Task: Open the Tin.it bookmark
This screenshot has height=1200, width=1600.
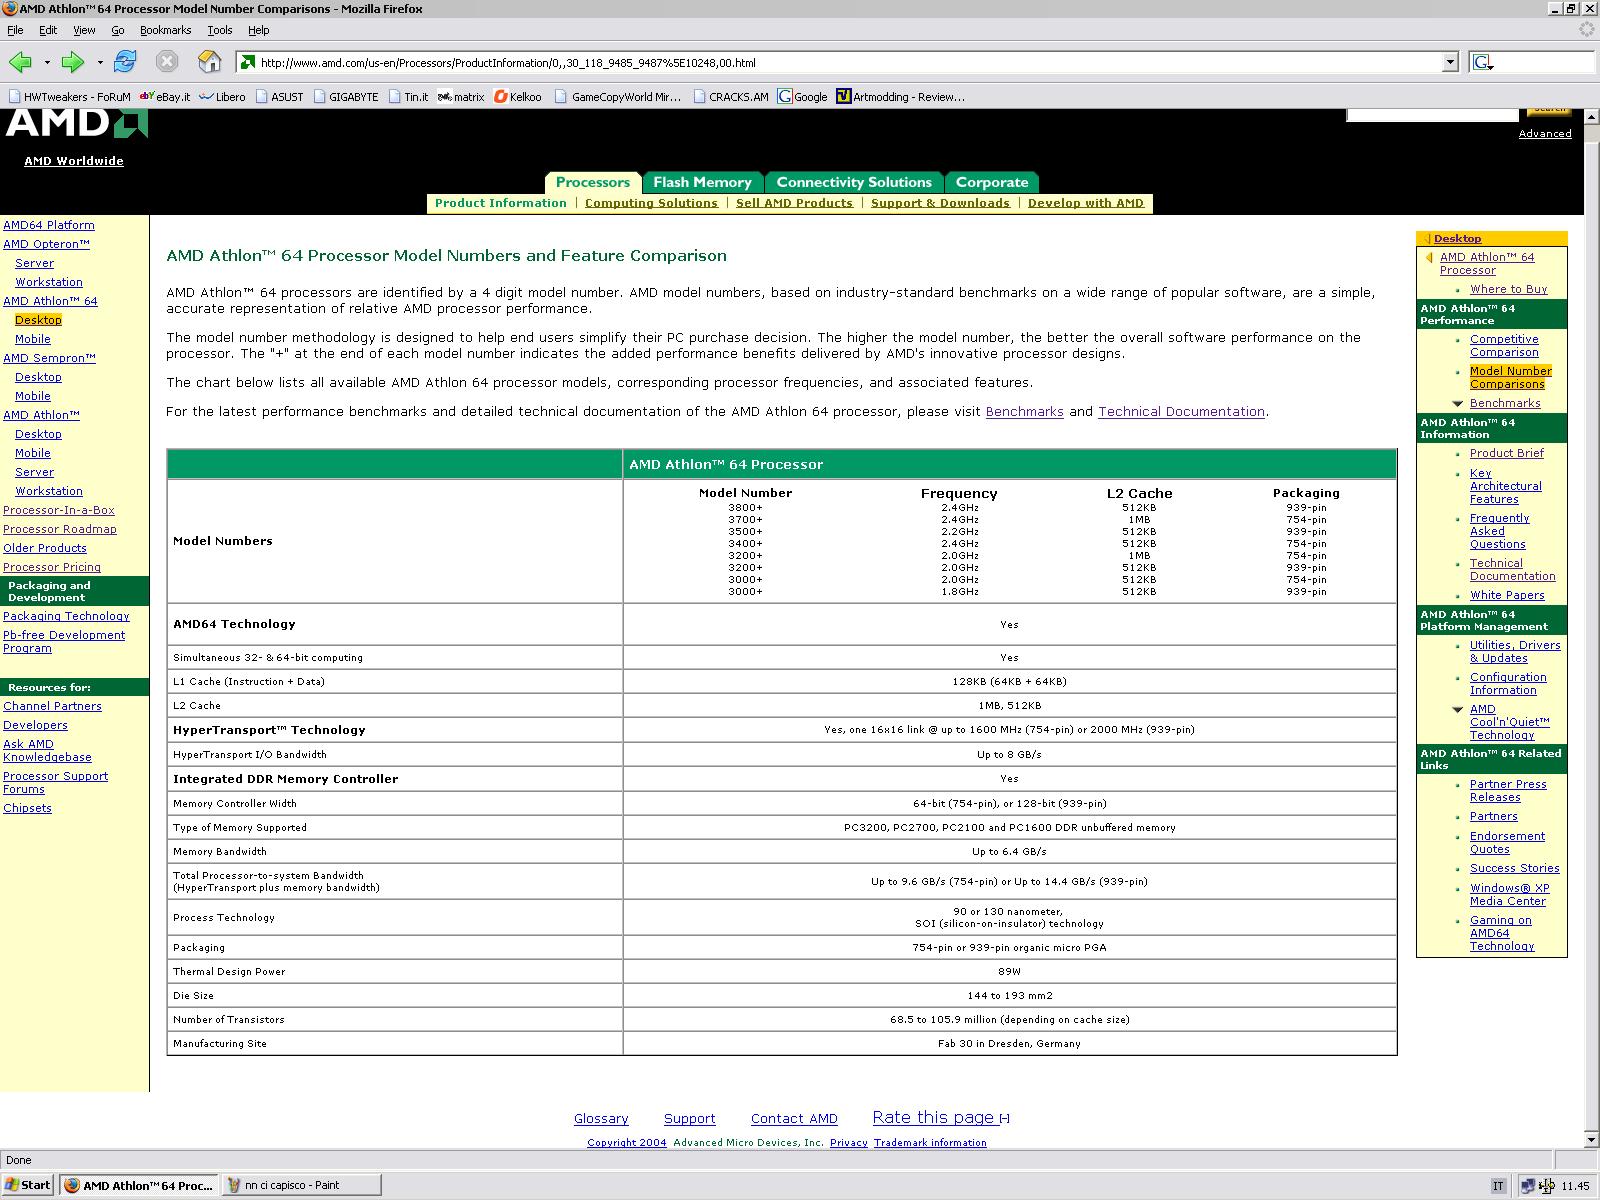Action: (408, 97)
